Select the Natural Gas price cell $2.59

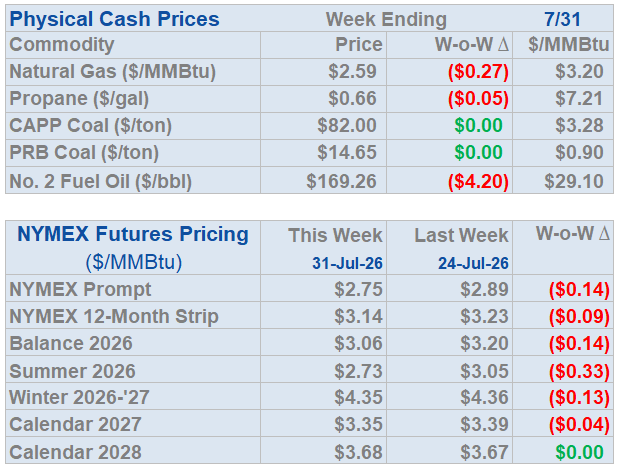[x=352, y=72]
